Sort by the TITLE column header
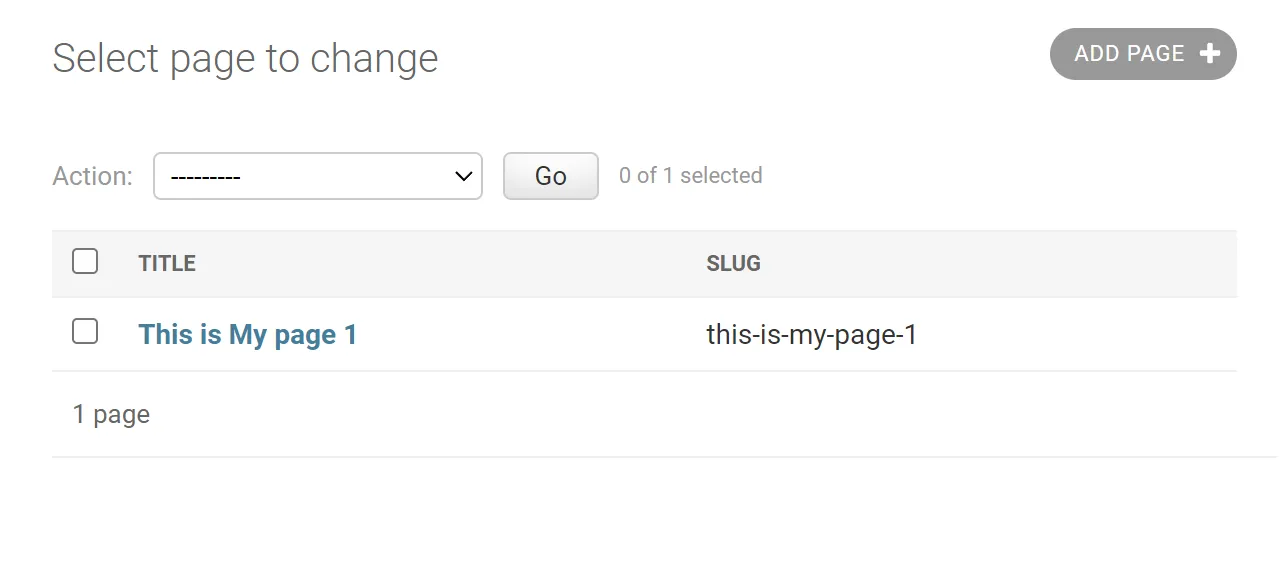 pyautogui.click(x=167, y=264)
